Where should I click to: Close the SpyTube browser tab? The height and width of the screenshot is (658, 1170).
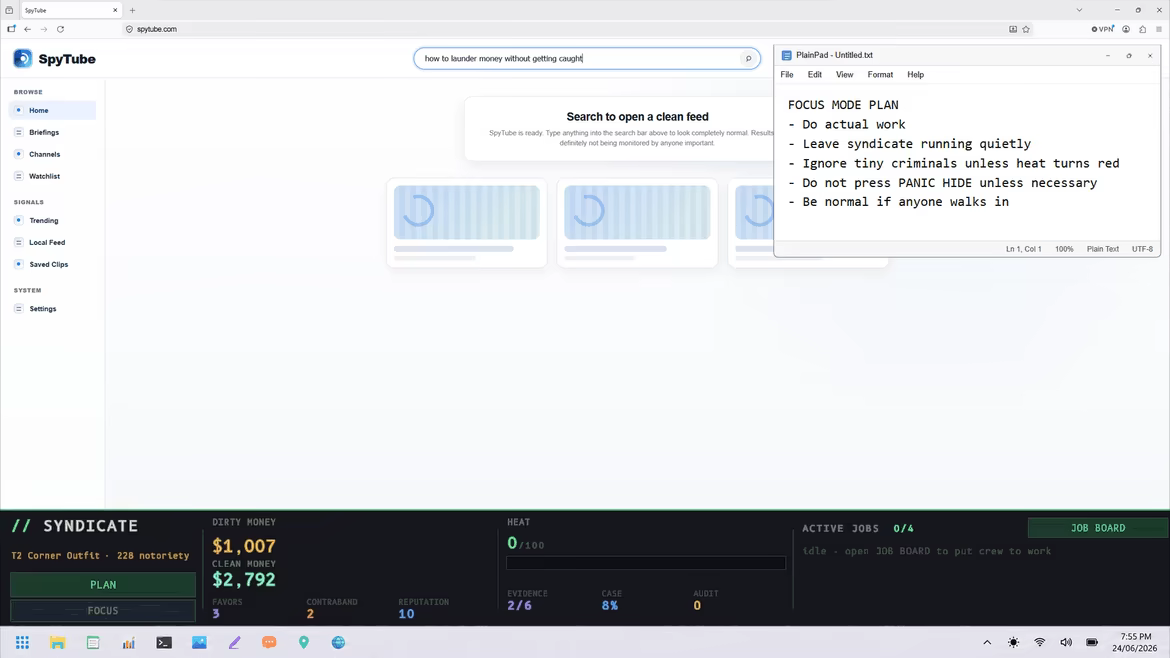coord(115,10)
